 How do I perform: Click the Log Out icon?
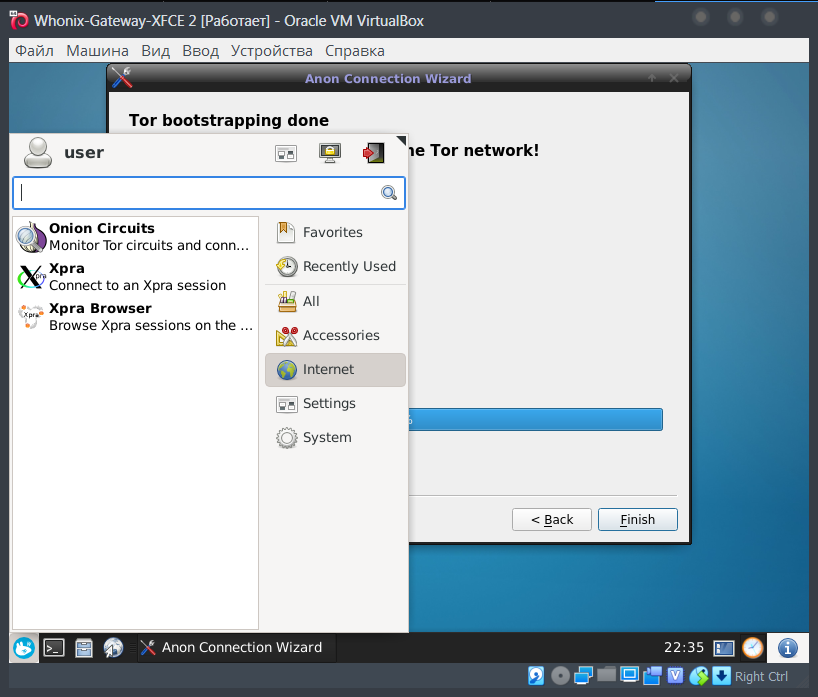click(x=373, y=153)
